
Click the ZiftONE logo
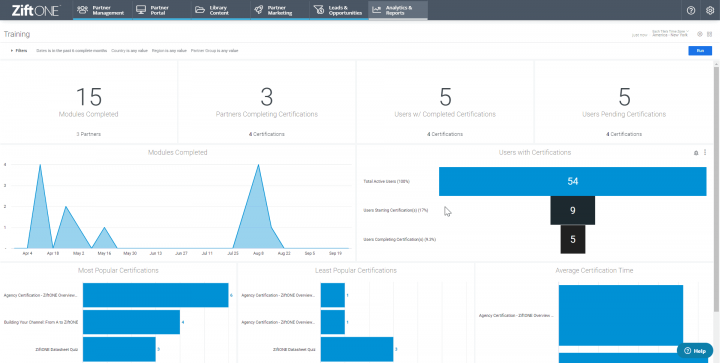tap(36, 10)
